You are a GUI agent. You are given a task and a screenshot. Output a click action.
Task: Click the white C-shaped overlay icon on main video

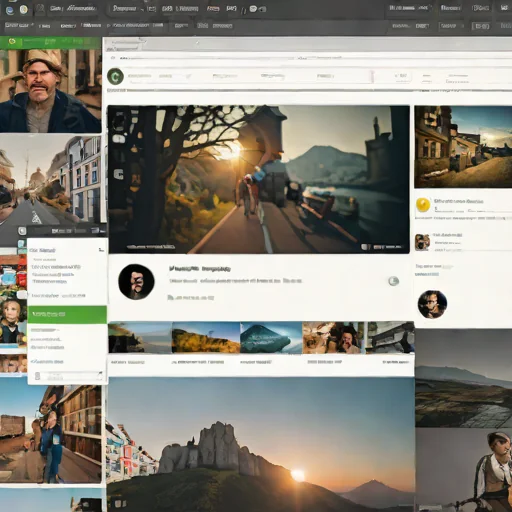point(118,174)
